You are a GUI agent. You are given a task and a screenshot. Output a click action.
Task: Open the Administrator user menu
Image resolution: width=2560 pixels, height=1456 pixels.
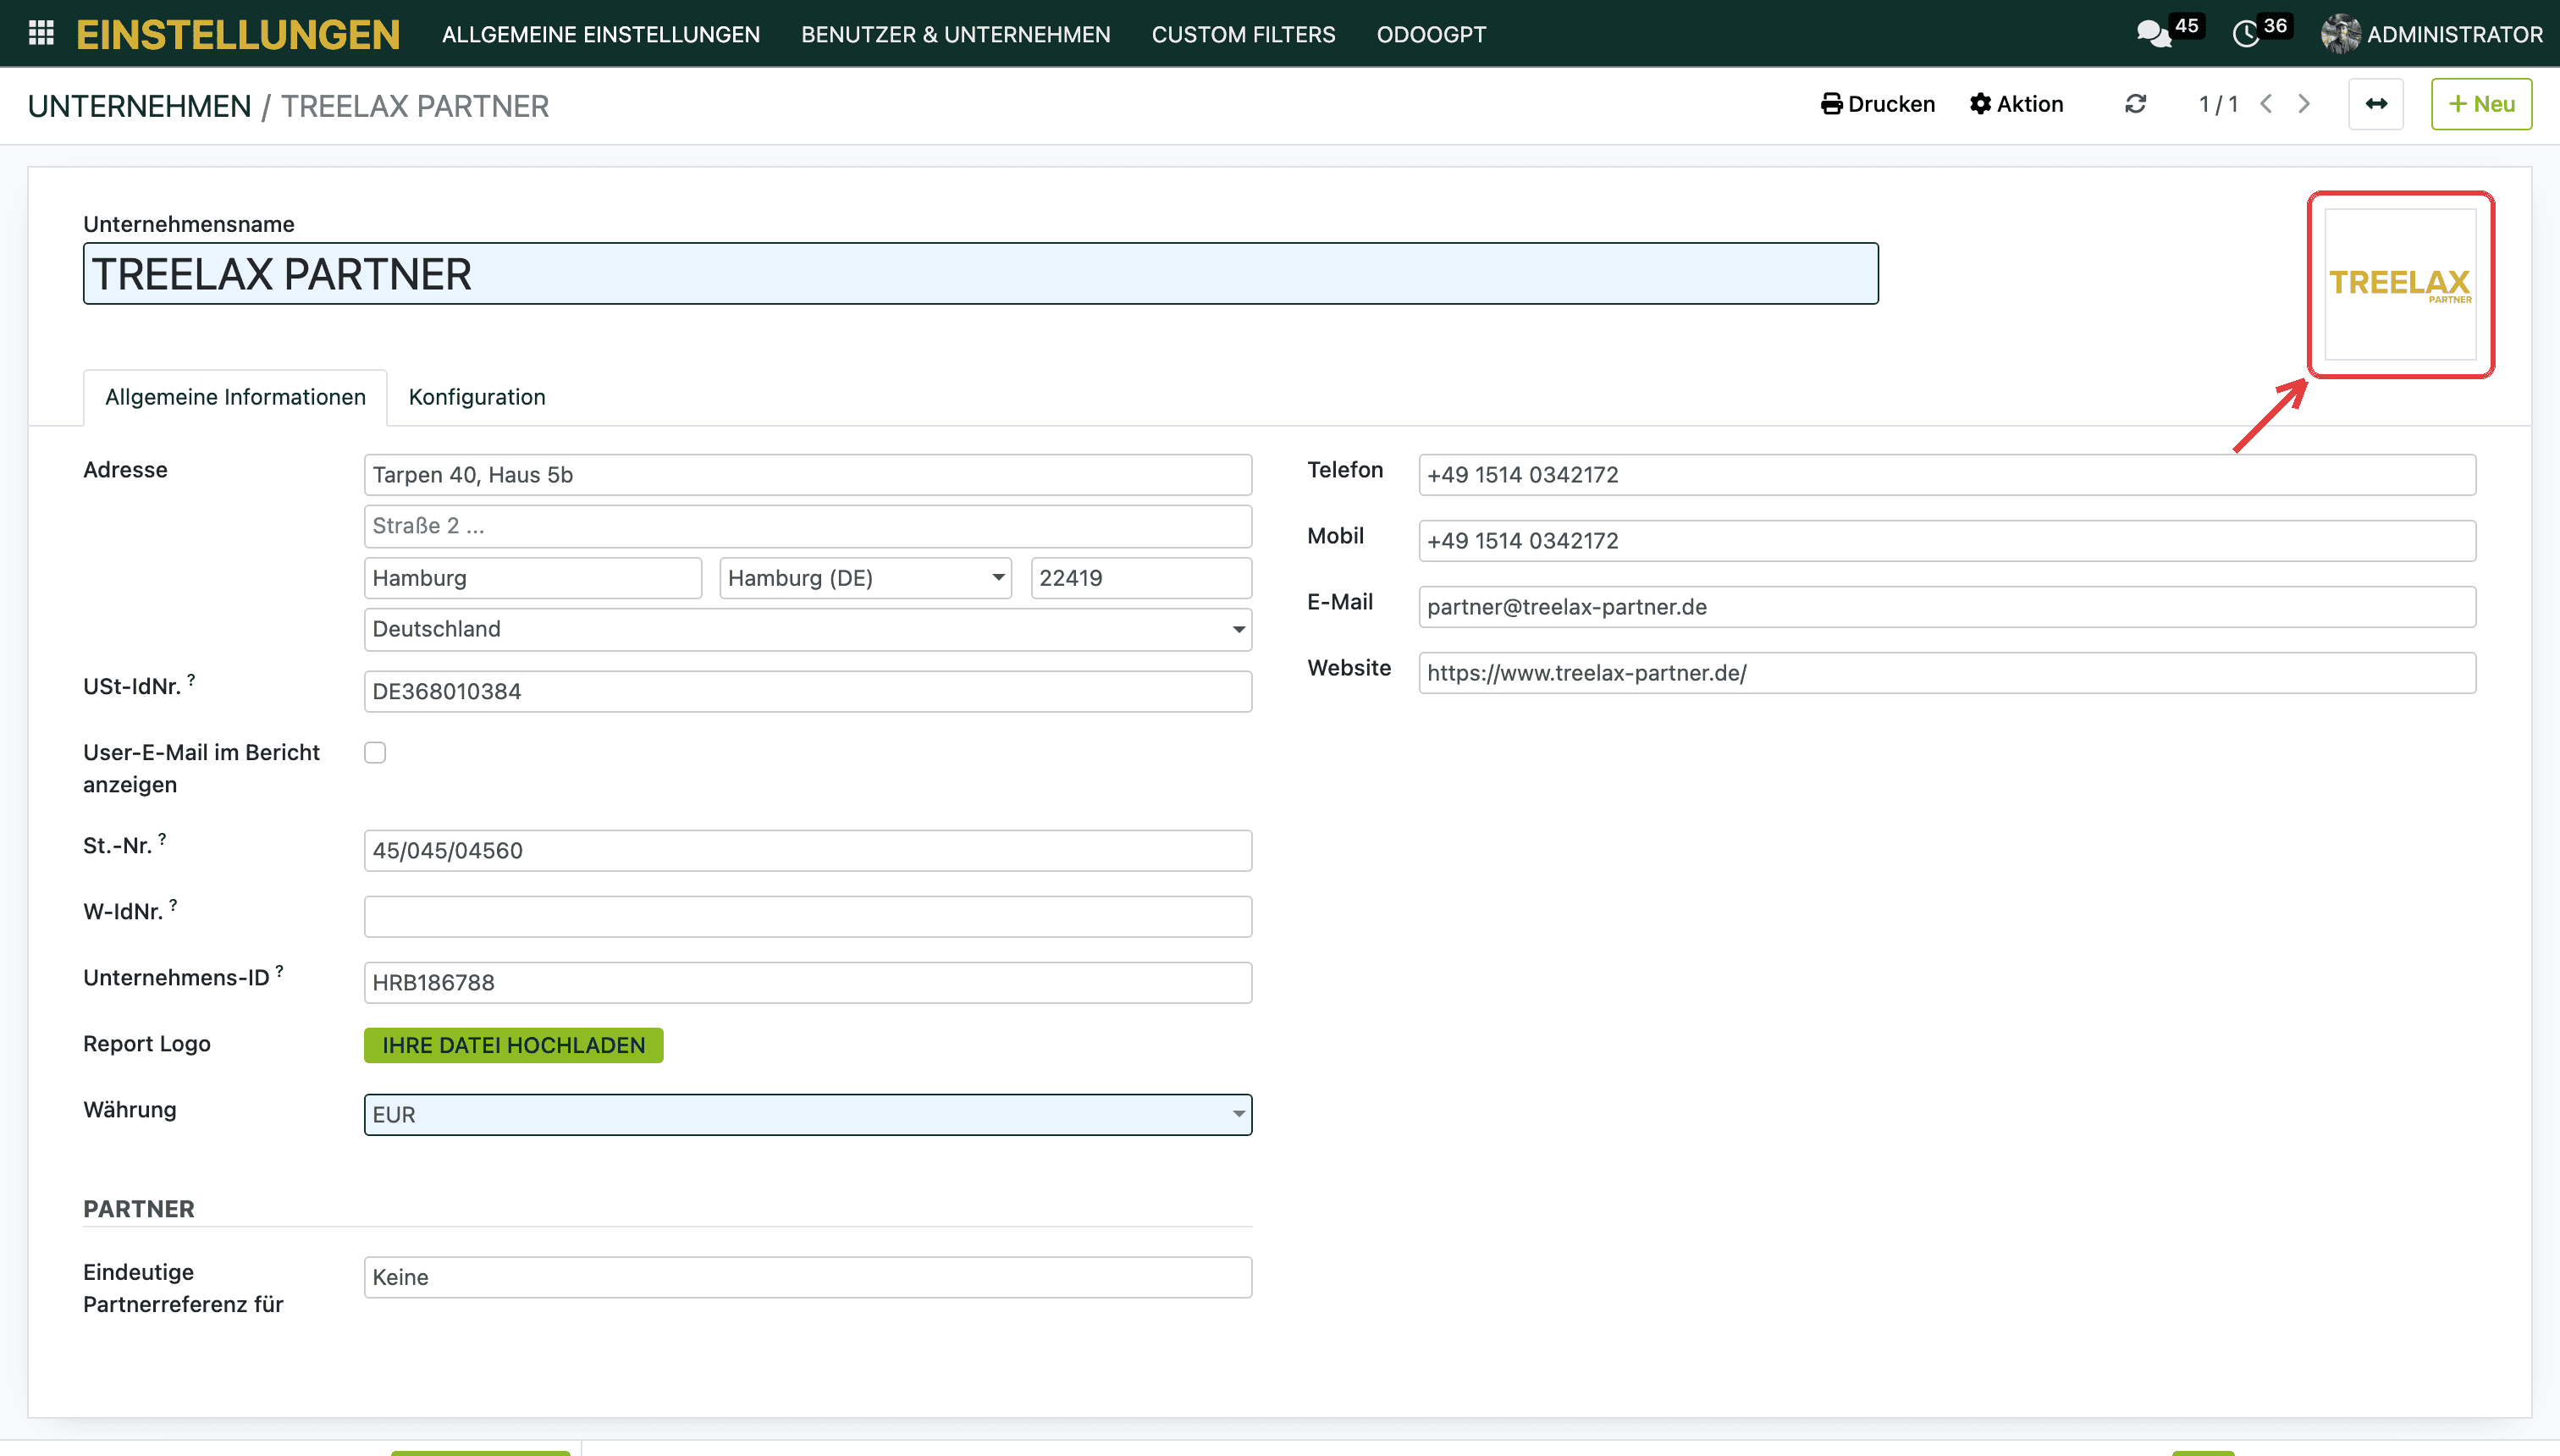click(2432, 34)
